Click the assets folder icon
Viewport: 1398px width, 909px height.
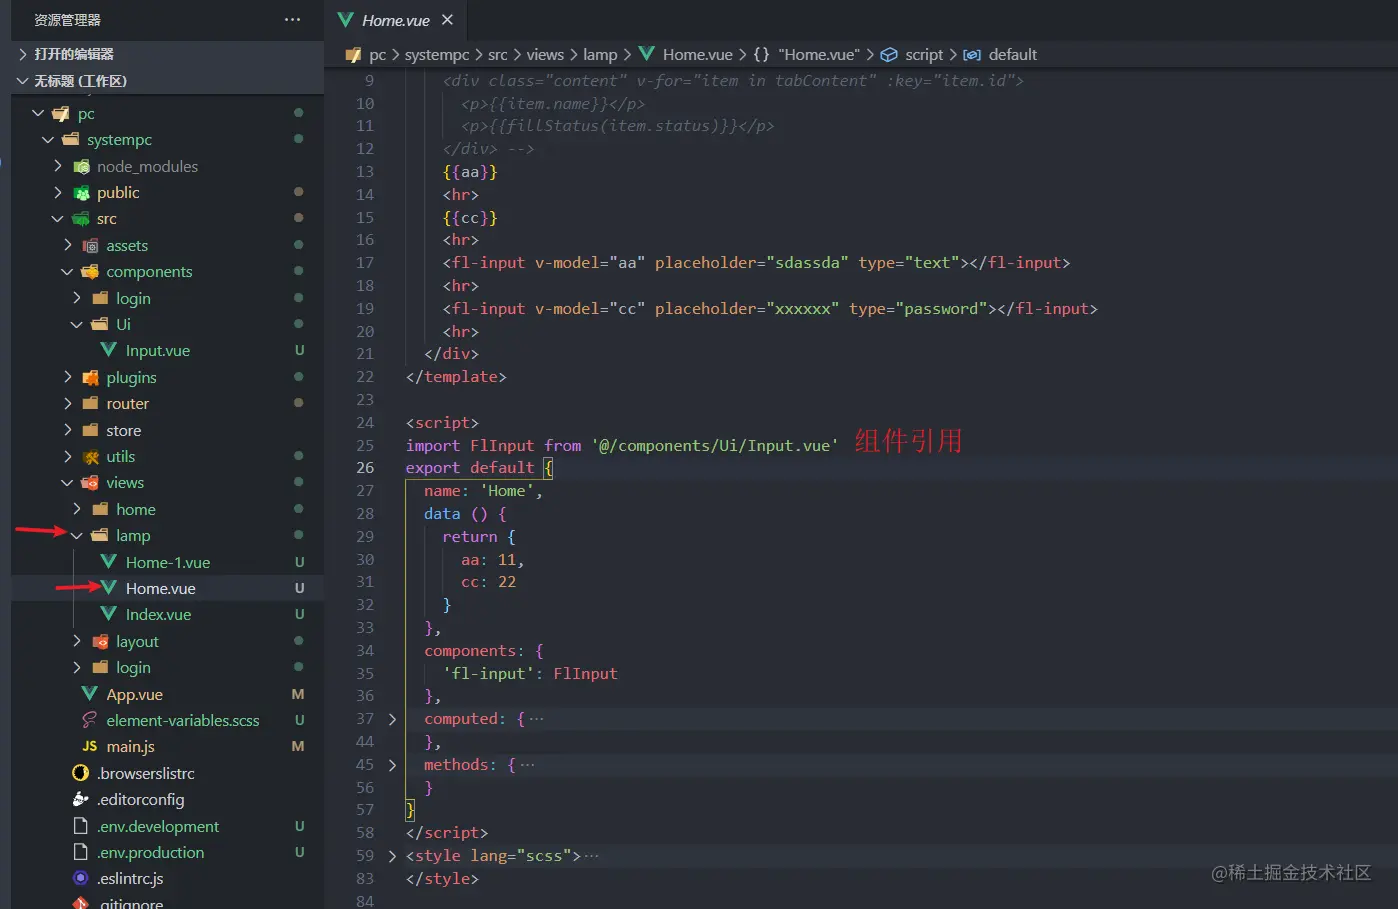90,245
